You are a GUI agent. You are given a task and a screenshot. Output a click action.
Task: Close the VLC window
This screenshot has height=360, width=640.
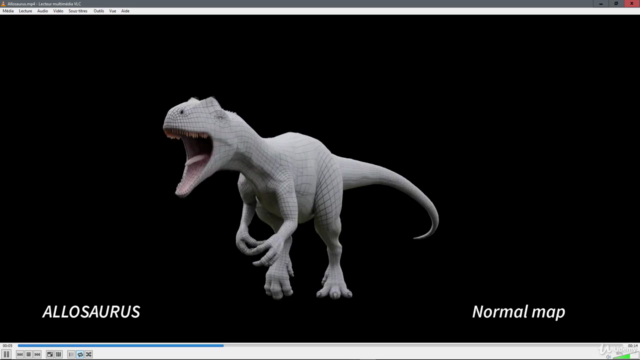pos(632,4)
